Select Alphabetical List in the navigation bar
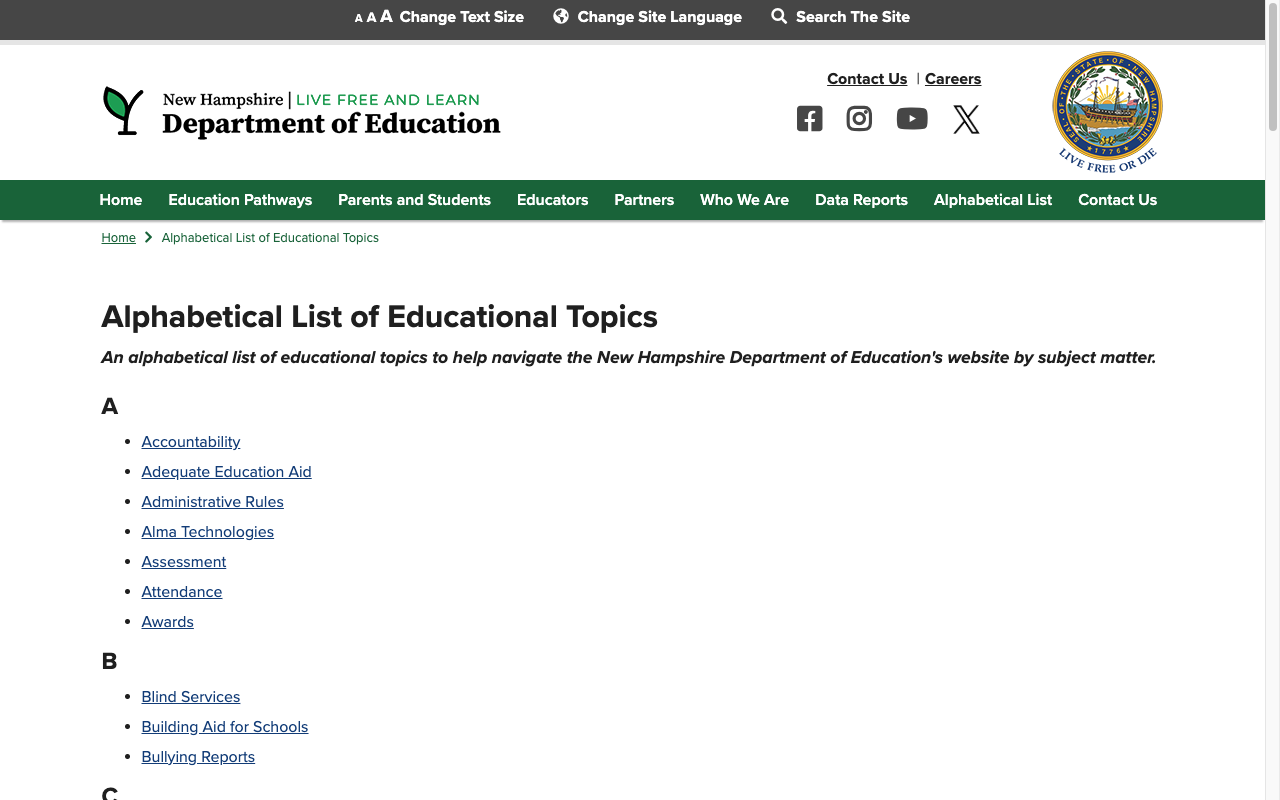Image resolution: width=1280 pixels, height=800 pixels. point(993,200)
